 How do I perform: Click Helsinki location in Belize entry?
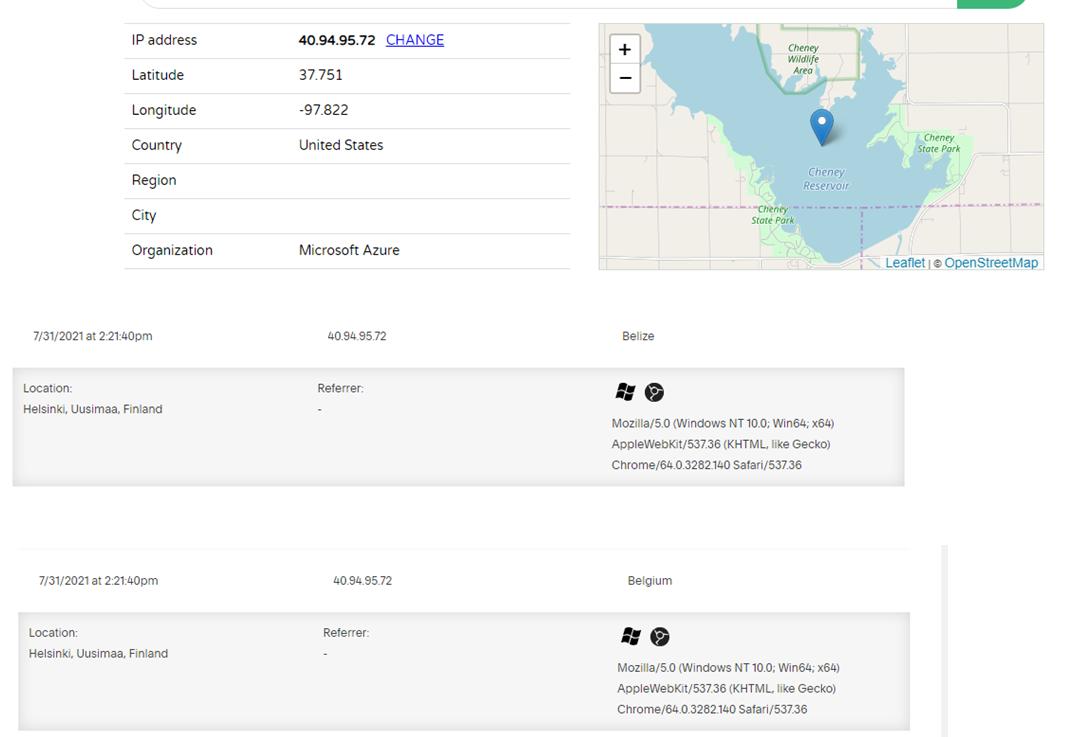point(93,409)
